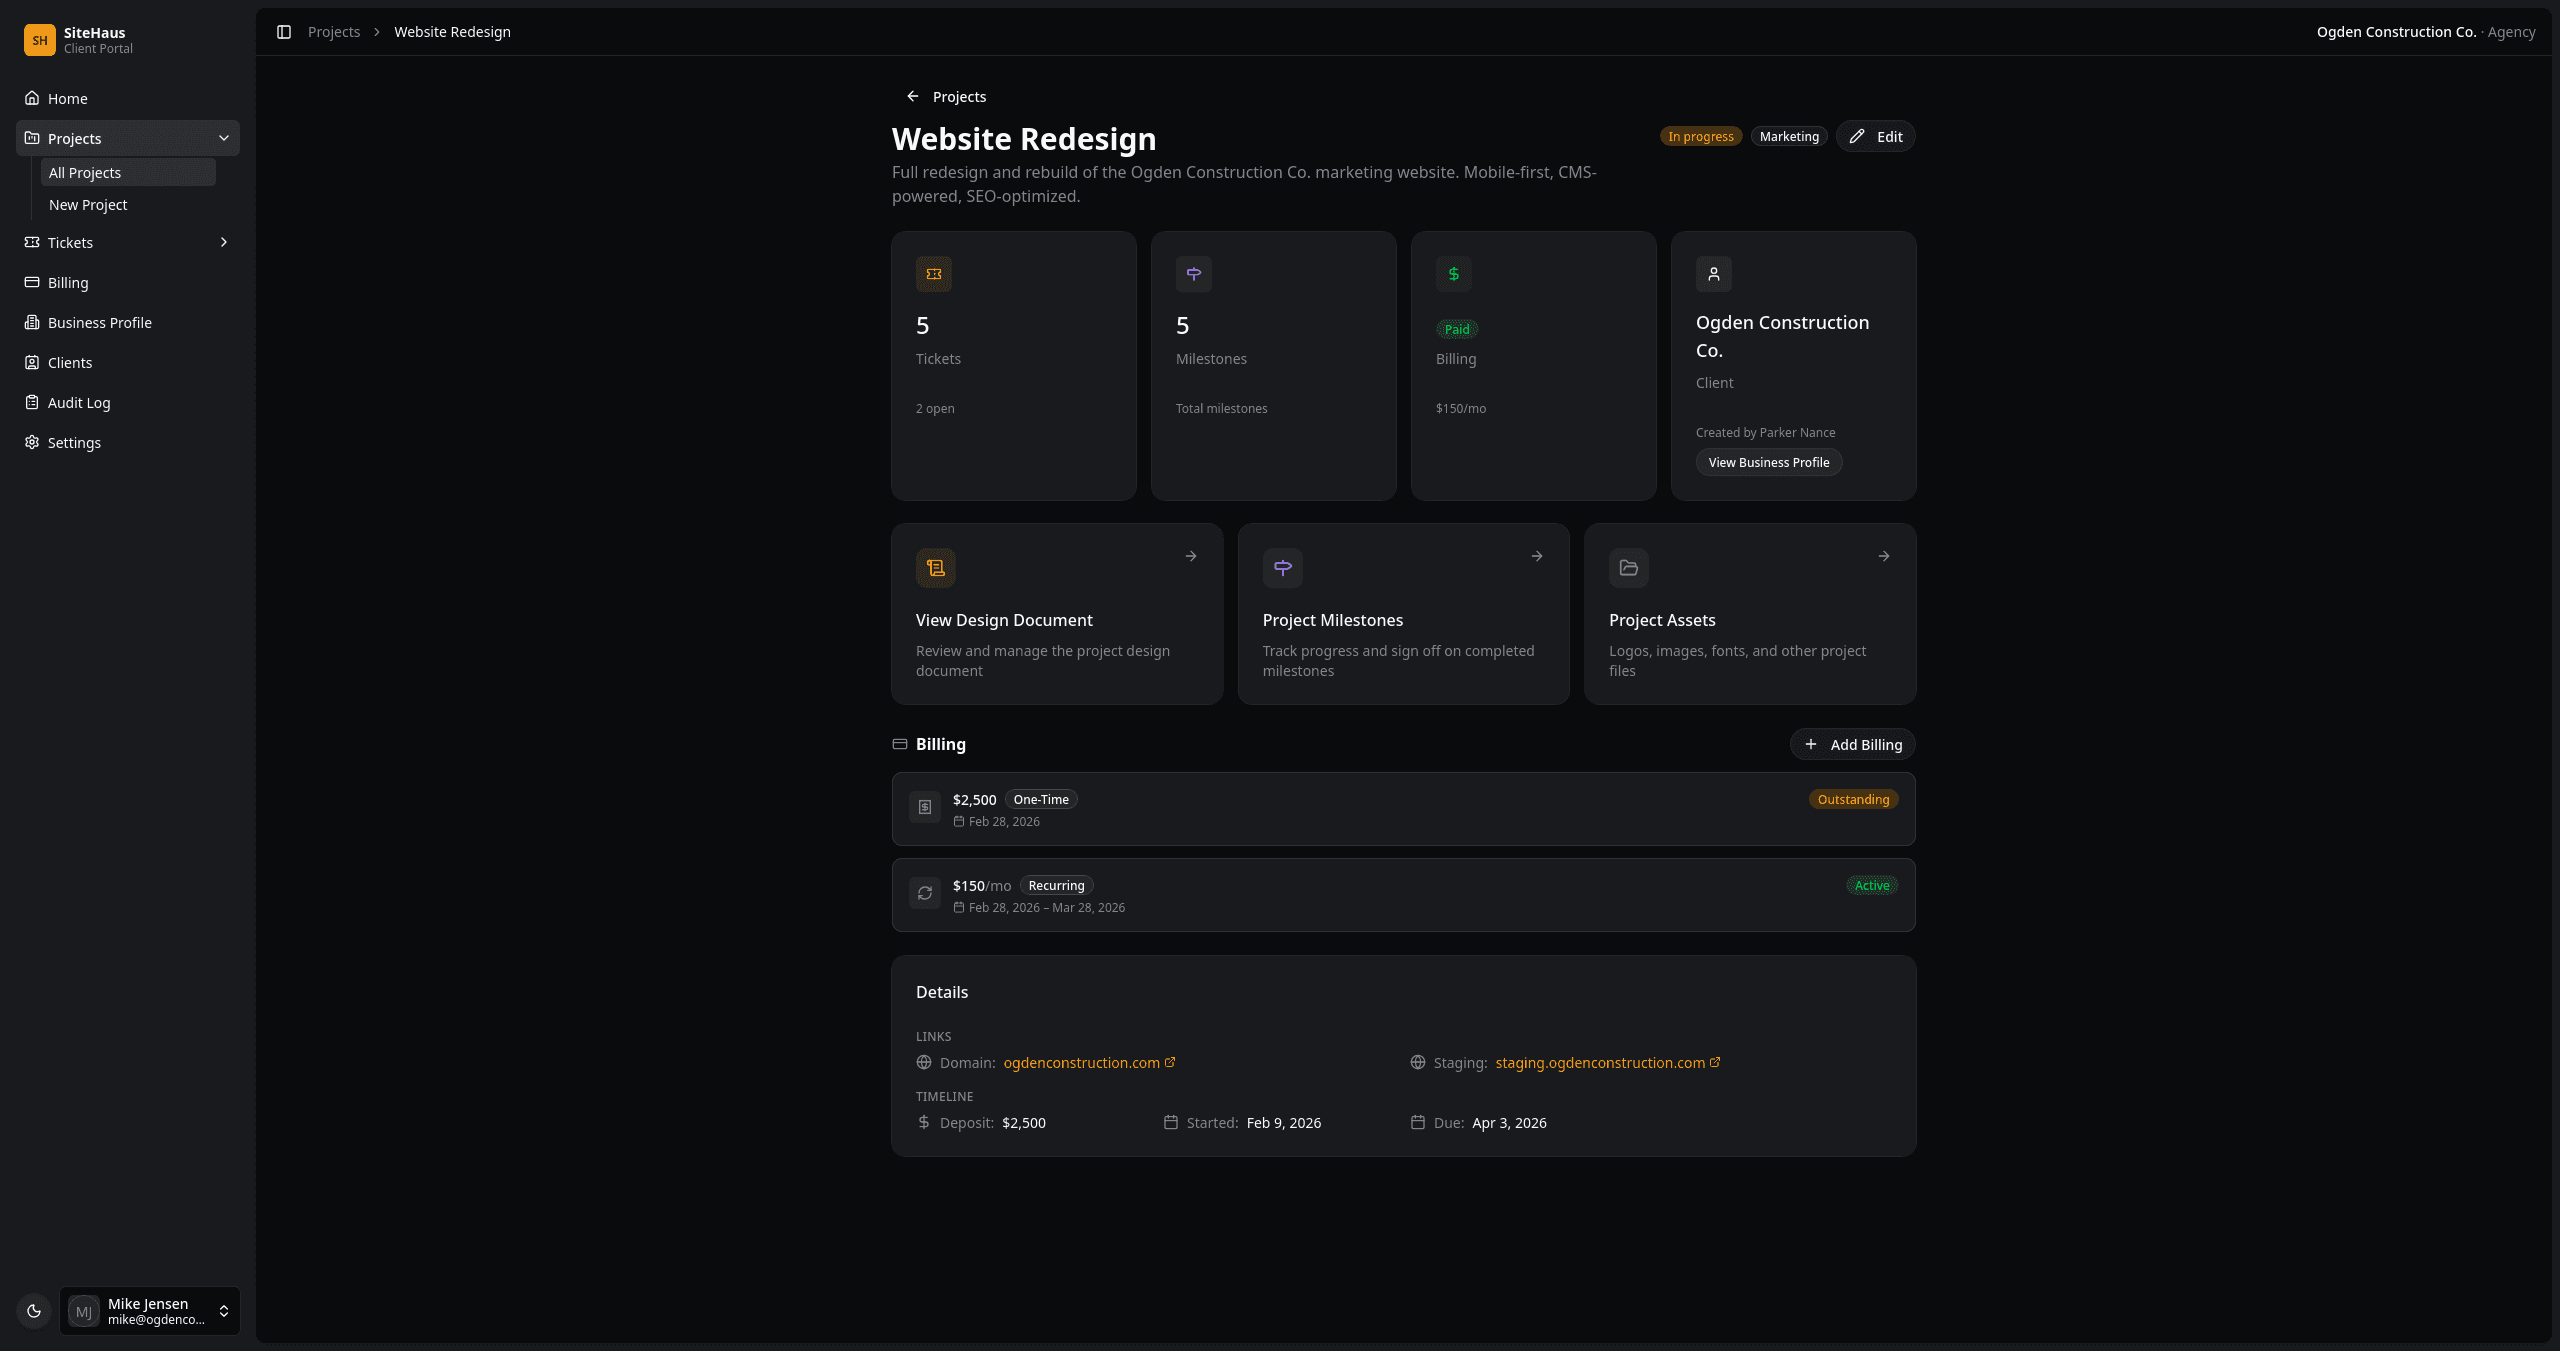2560x1351 pixels.
Task: Click the design document icon
Action: click(934, 567)
